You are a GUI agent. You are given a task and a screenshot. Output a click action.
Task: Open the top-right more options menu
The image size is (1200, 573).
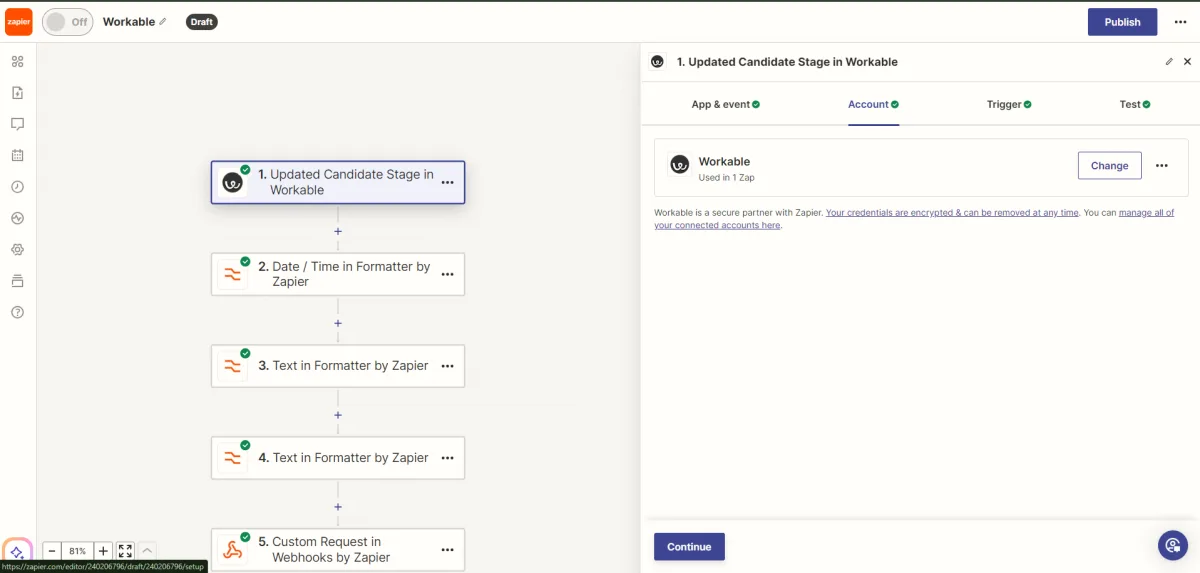click(1180, 22)
